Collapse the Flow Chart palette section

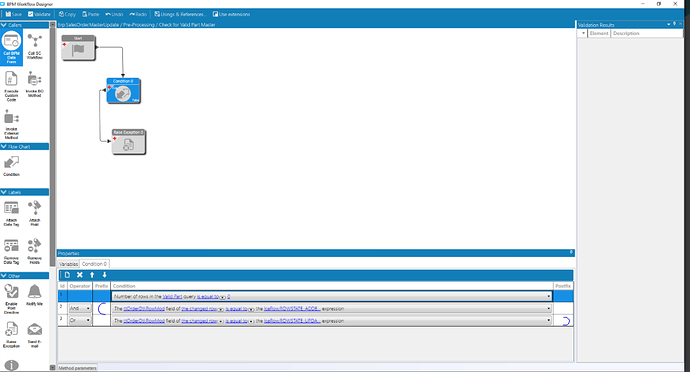[4, 147]
